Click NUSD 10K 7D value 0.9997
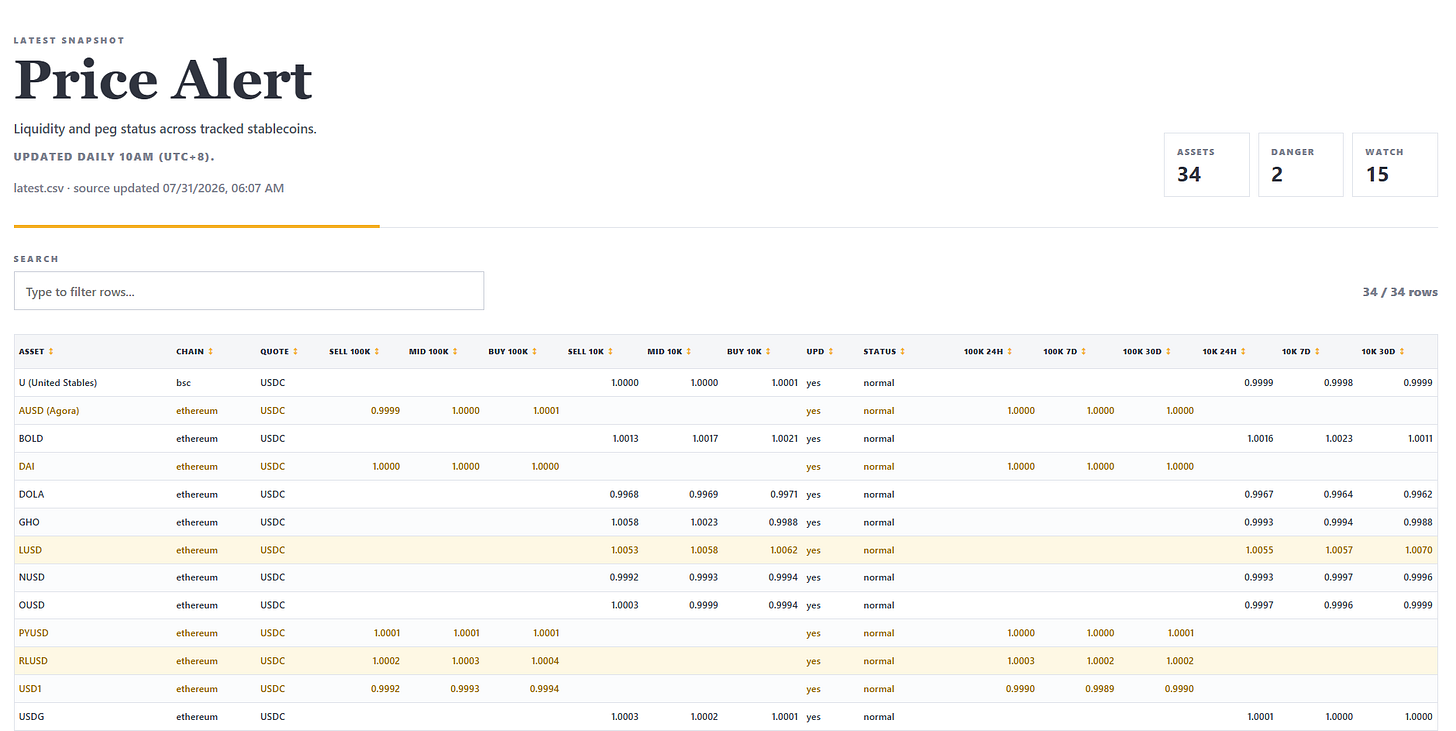Screen dimensions: 1456x731 click(x=1338, y=578)
